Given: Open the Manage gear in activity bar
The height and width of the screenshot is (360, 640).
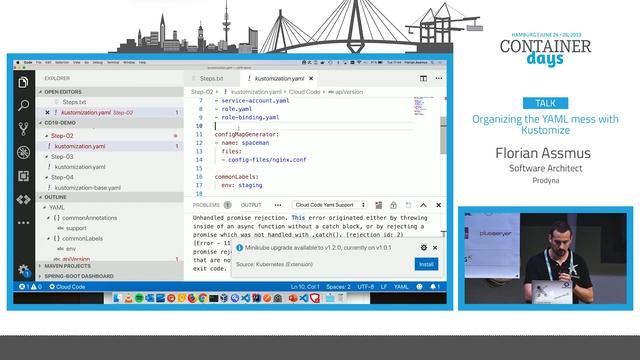Looking at the screenshot, I should tap(23, 270).
